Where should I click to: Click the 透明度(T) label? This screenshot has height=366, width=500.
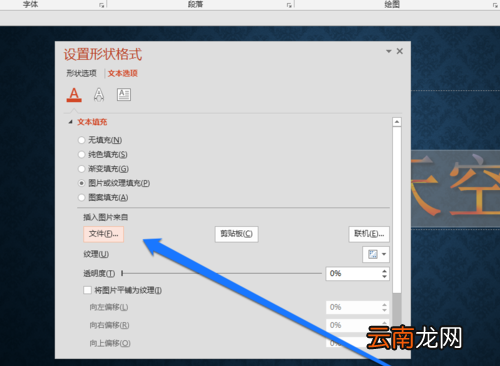click(x=99, y=274)
